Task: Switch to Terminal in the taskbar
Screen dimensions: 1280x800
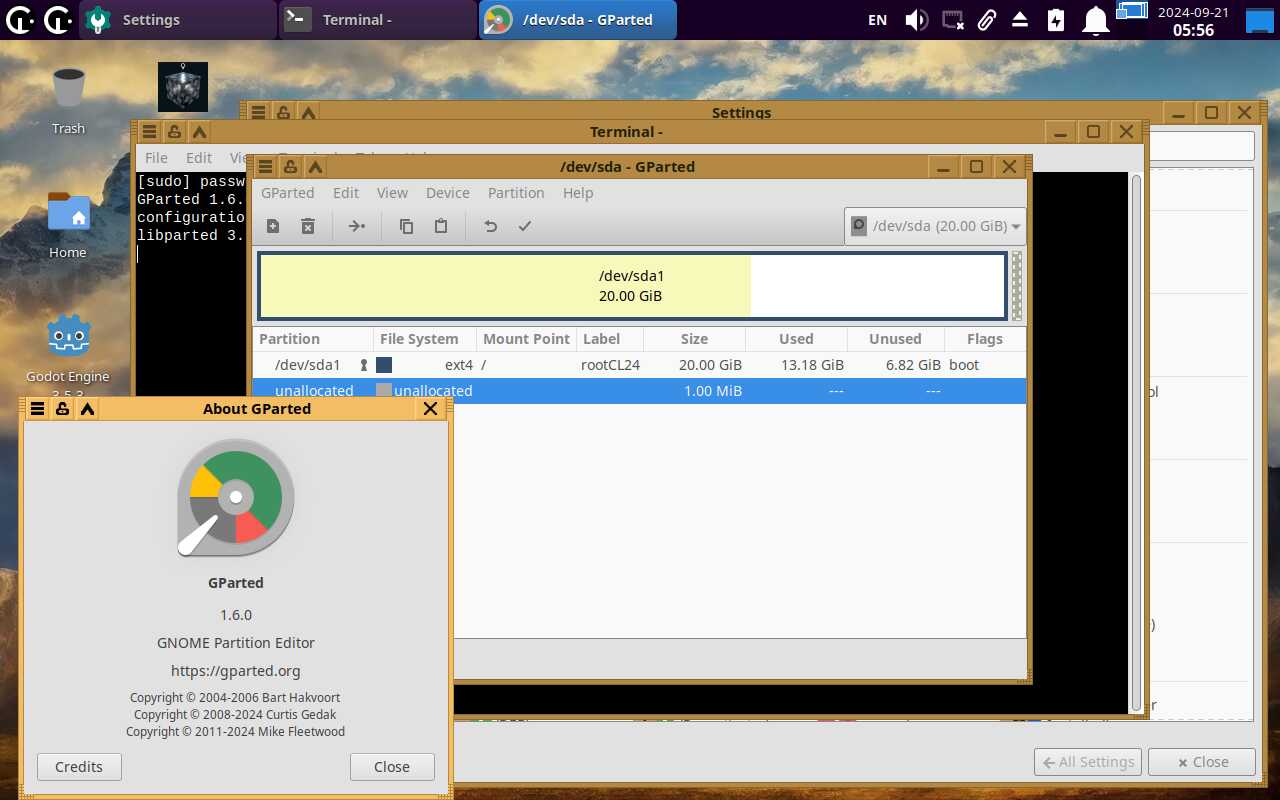Action: pyautogui.click(x=377, y=20)
